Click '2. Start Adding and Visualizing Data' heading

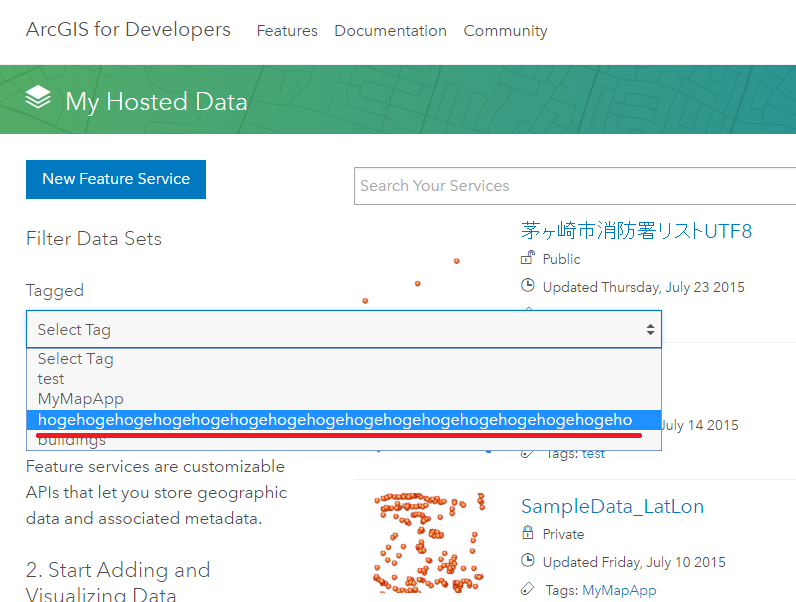click(x=118, y=581)
